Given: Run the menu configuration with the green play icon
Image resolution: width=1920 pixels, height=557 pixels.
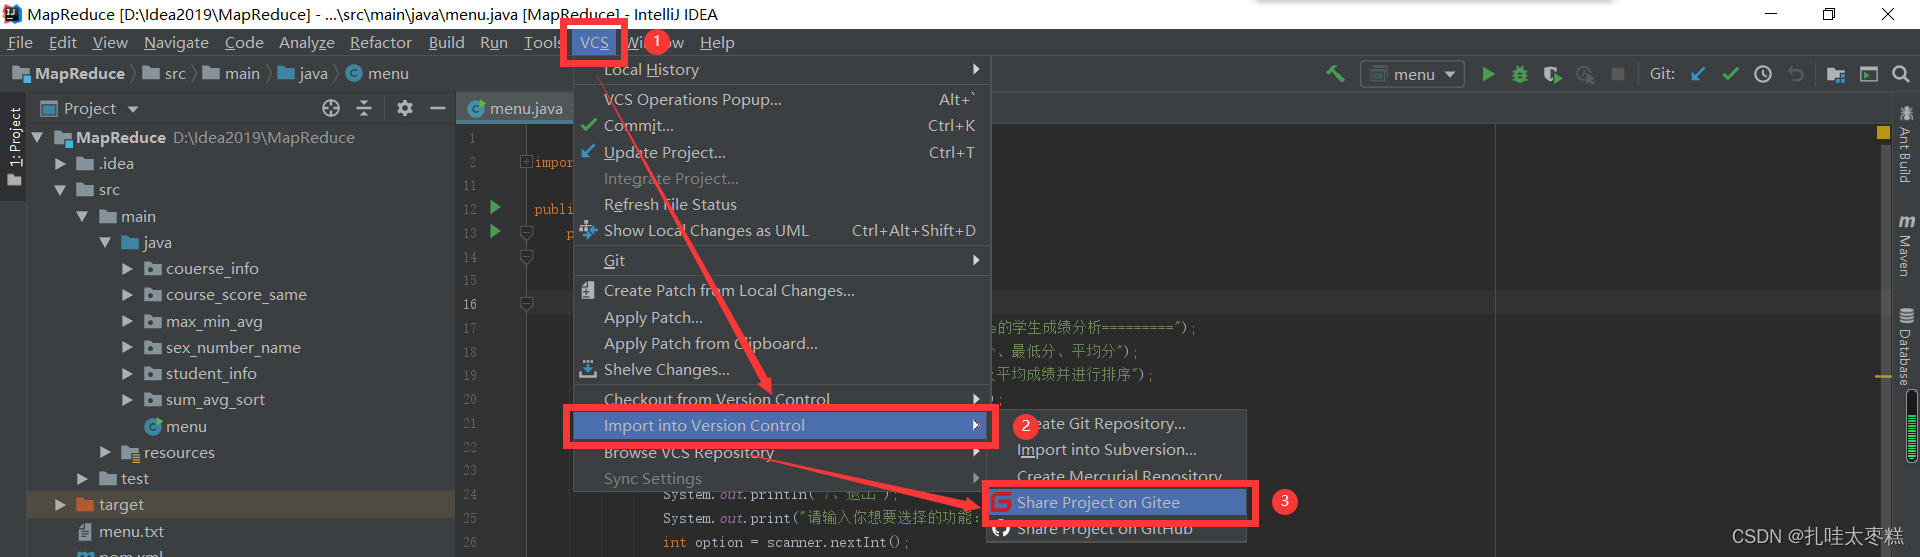Looking at the screenshot, I should point(1488,74).
